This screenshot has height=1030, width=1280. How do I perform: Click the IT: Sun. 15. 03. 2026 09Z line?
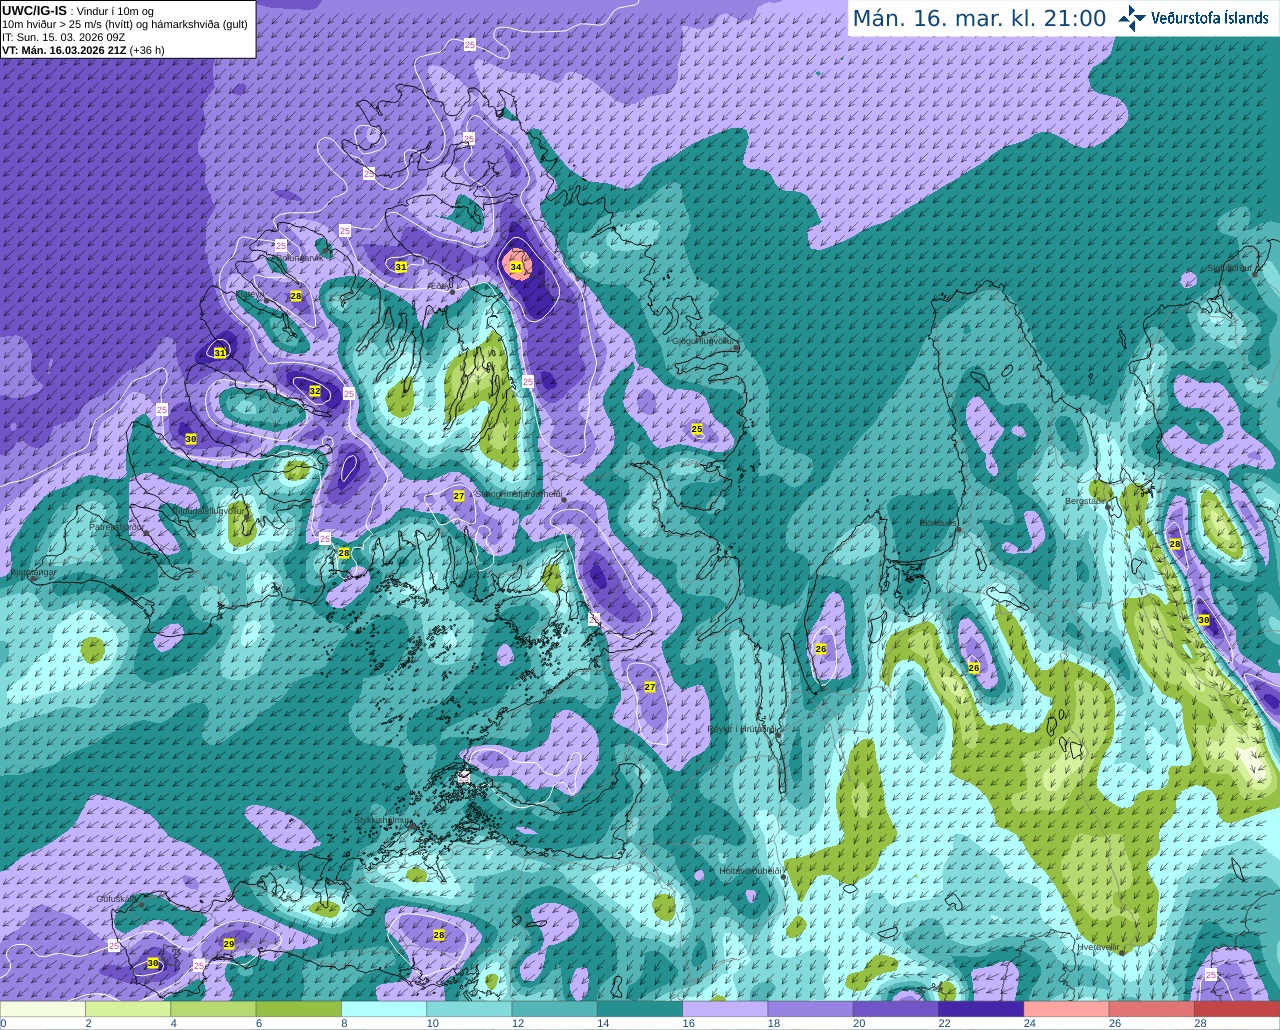(64, 37)
